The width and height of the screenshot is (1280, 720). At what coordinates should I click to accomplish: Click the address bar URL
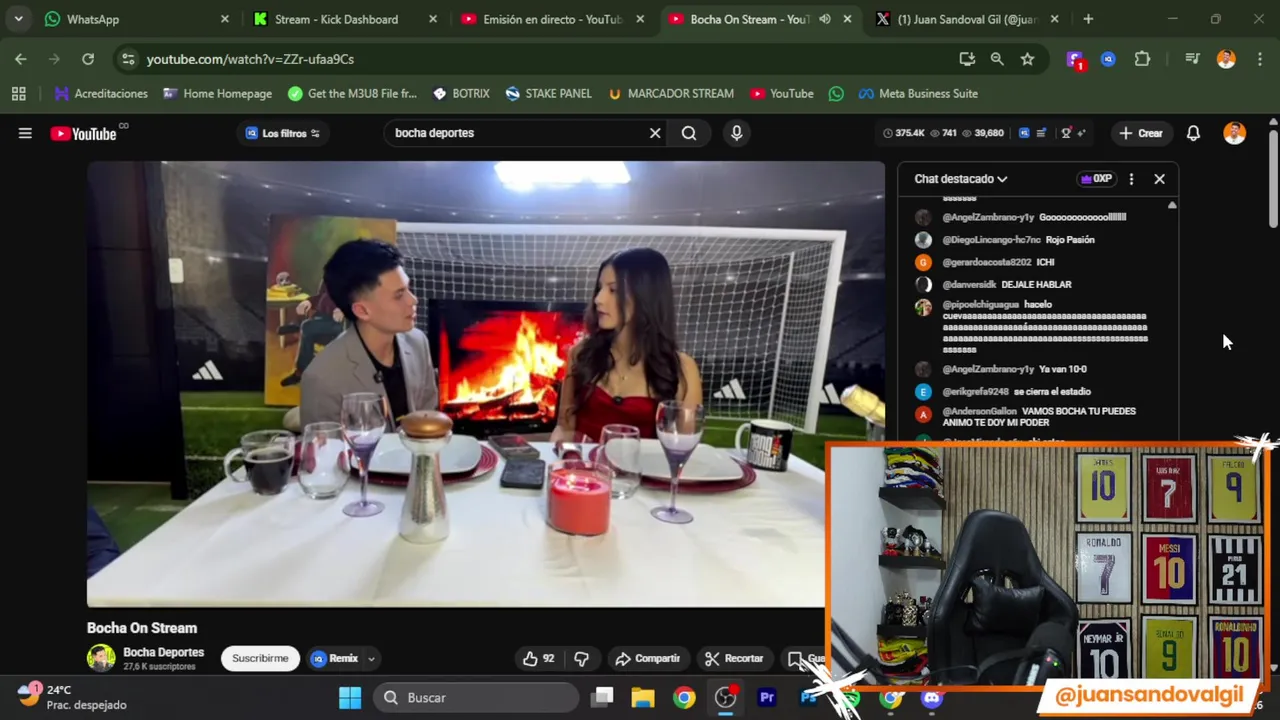pyautogui.click(x=250, y=59)
